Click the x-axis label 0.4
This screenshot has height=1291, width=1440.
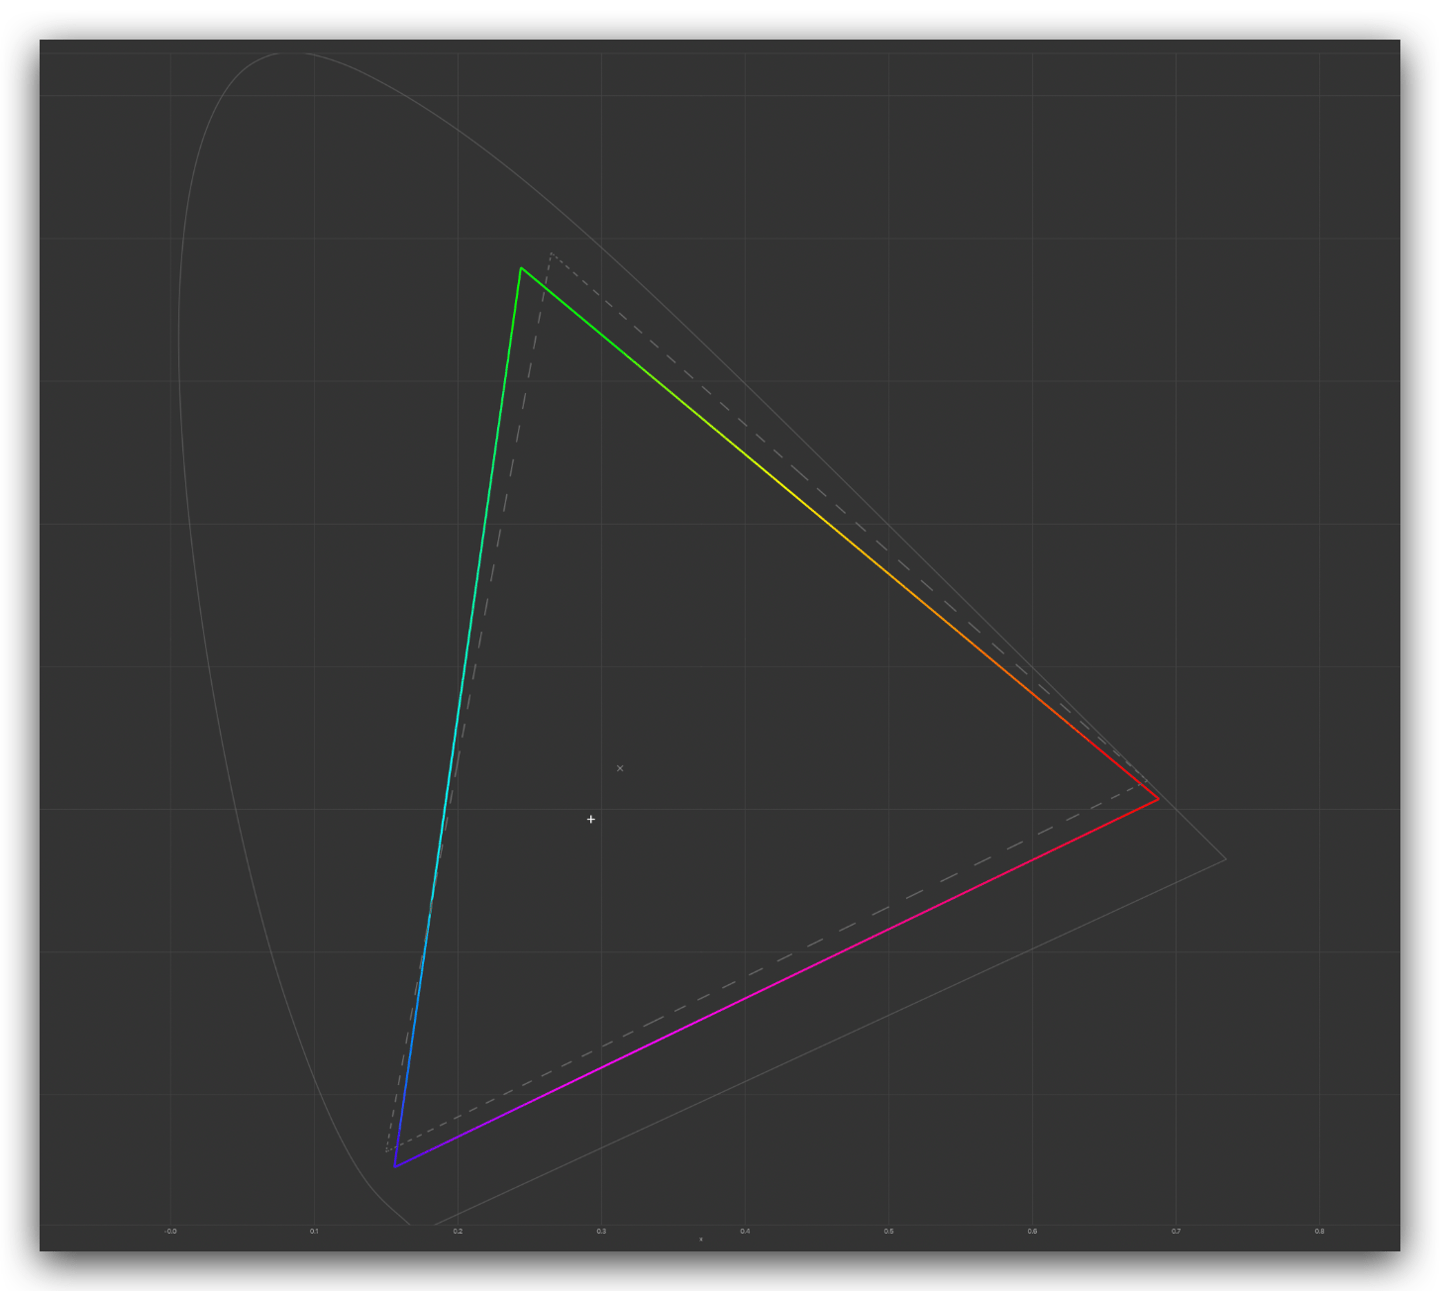(745, 1231)
